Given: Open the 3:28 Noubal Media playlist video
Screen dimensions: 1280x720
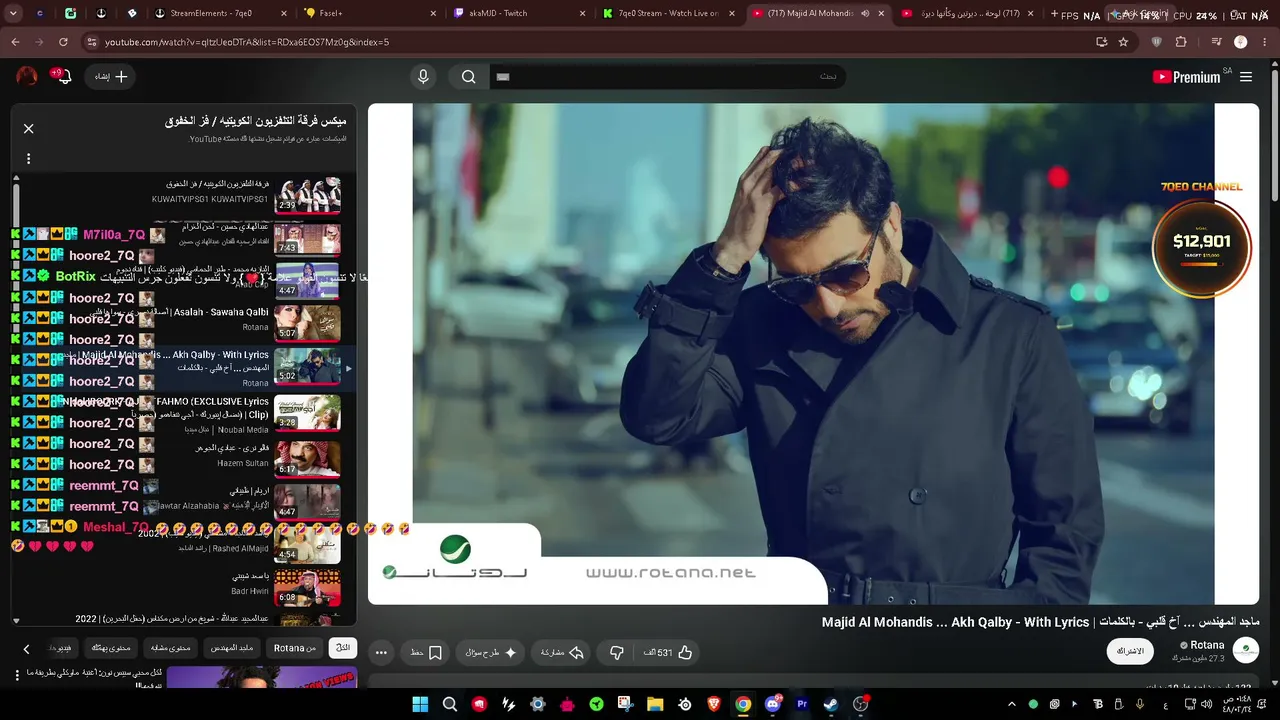Looking at the screenshot, I should point(307,412).
